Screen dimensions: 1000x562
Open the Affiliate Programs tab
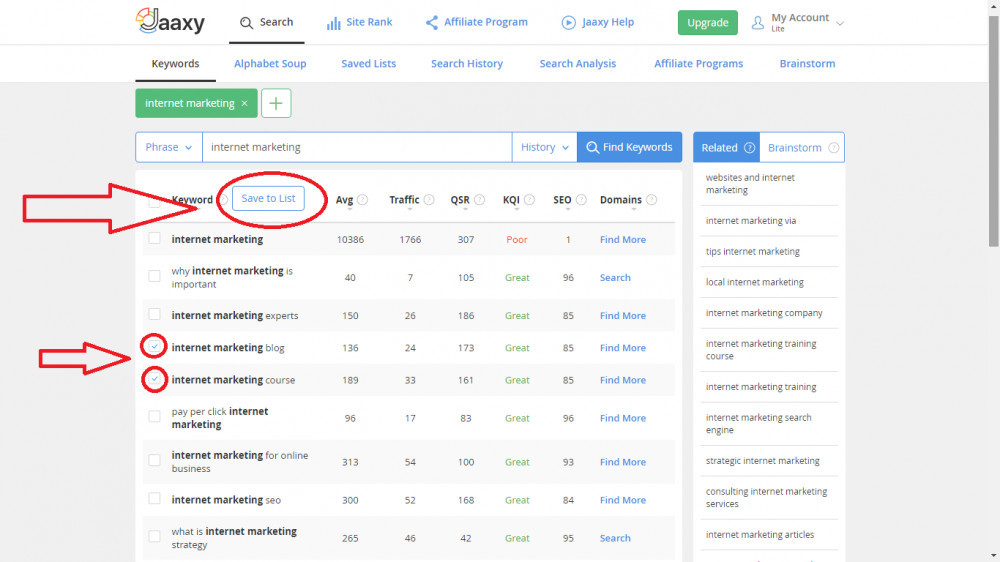coord(698,64)
